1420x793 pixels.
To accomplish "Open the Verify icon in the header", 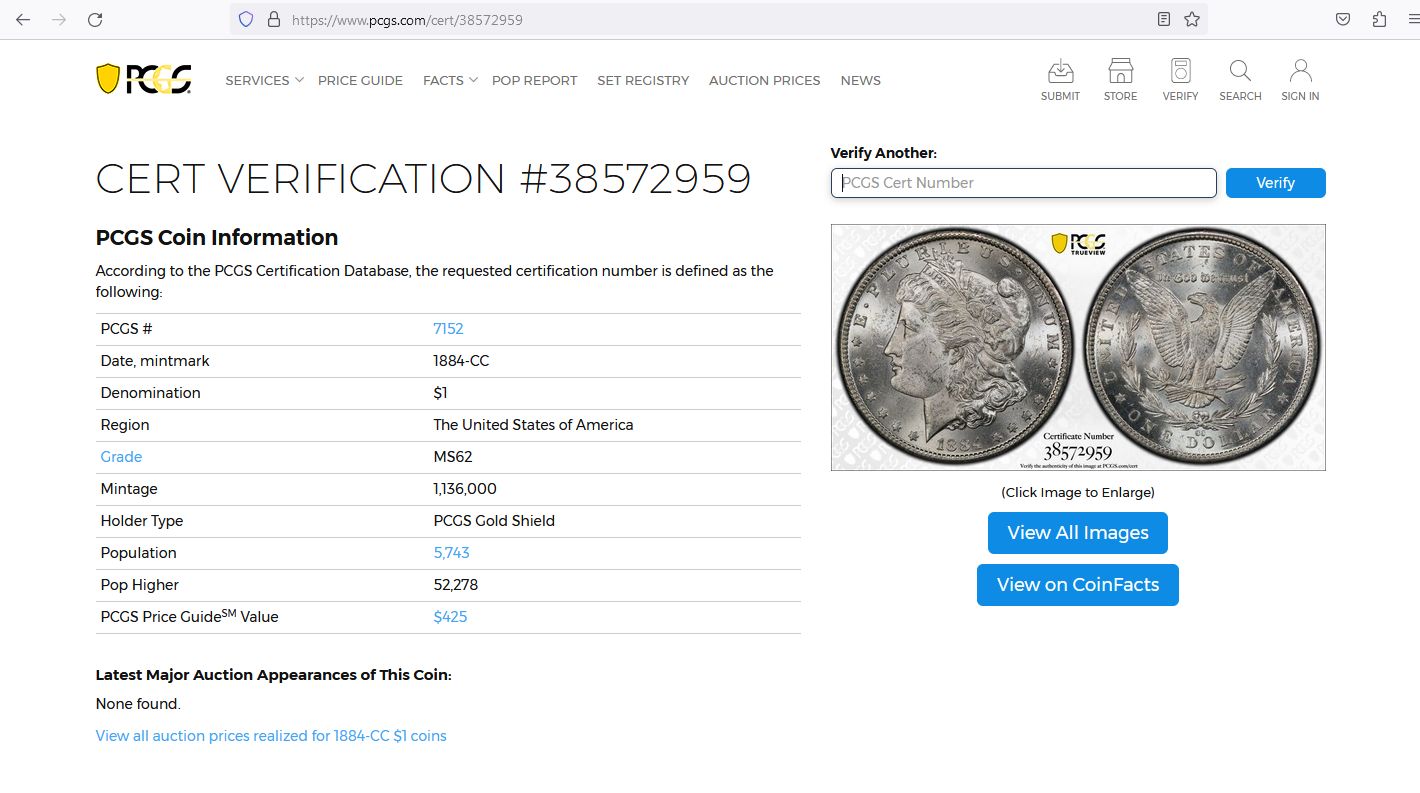I will (1180, 80).
